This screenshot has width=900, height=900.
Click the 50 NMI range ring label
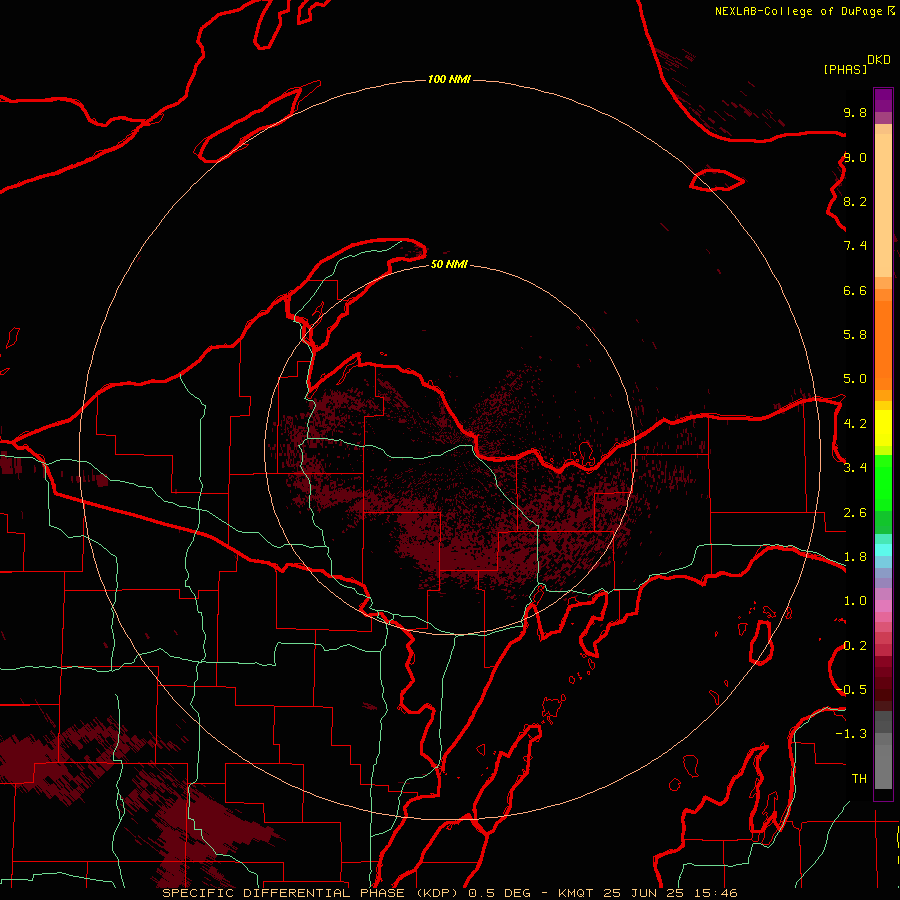pos(449,264)
